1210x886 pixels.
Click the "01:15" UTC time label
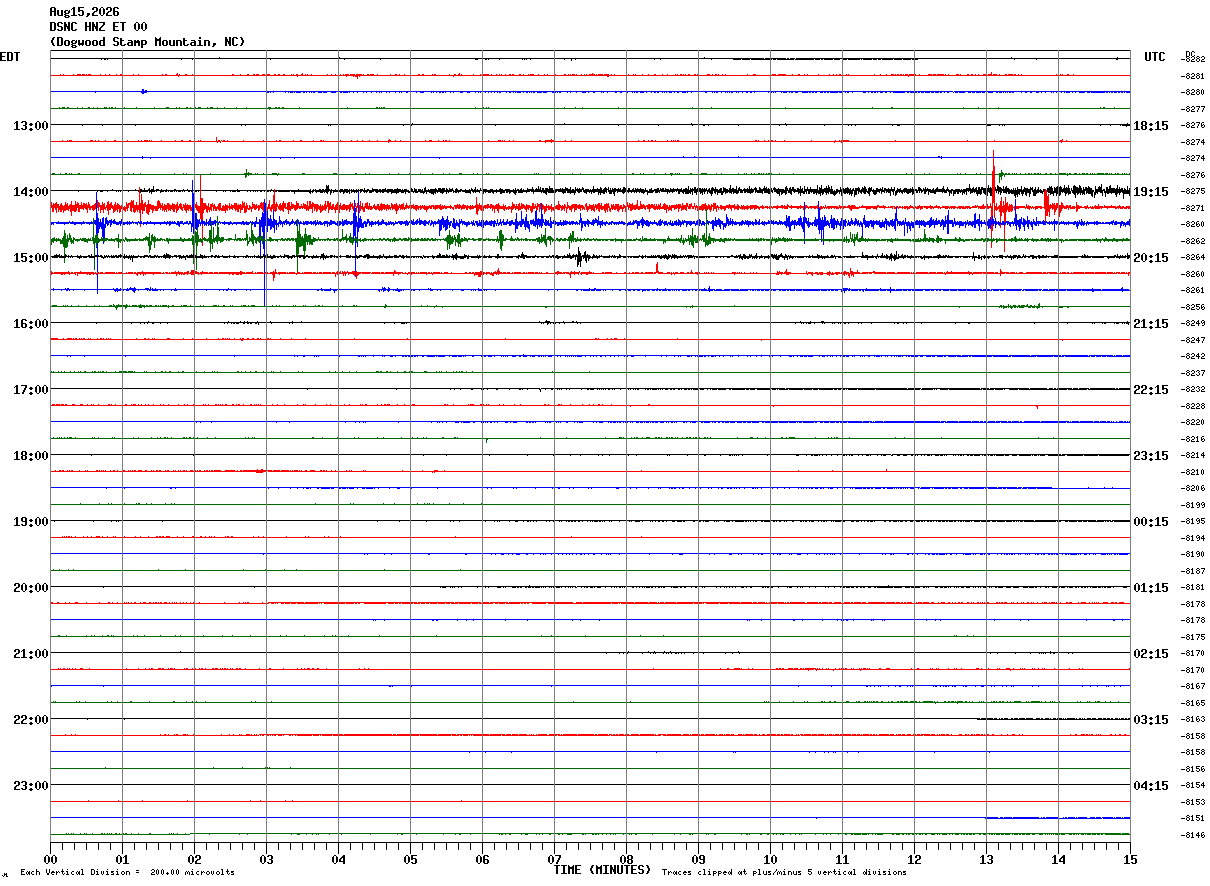pos(1151,588)
